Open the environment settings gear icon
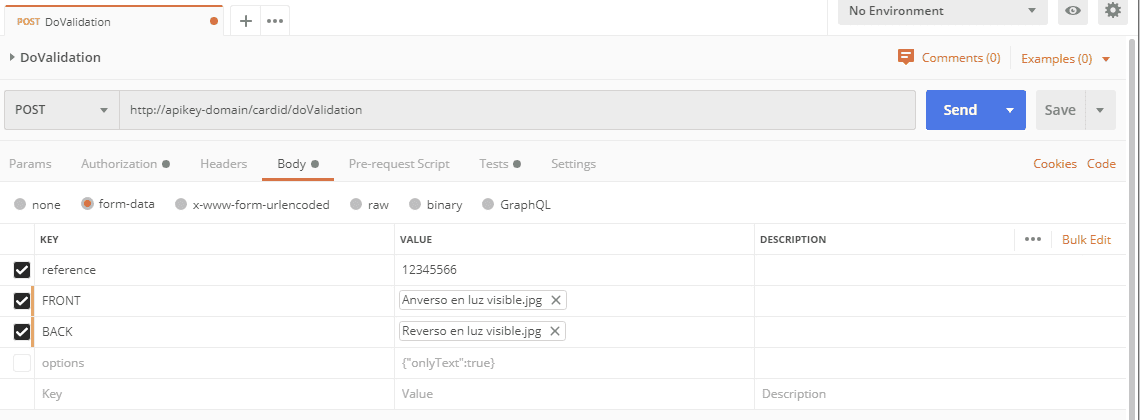 (1112, 11)
